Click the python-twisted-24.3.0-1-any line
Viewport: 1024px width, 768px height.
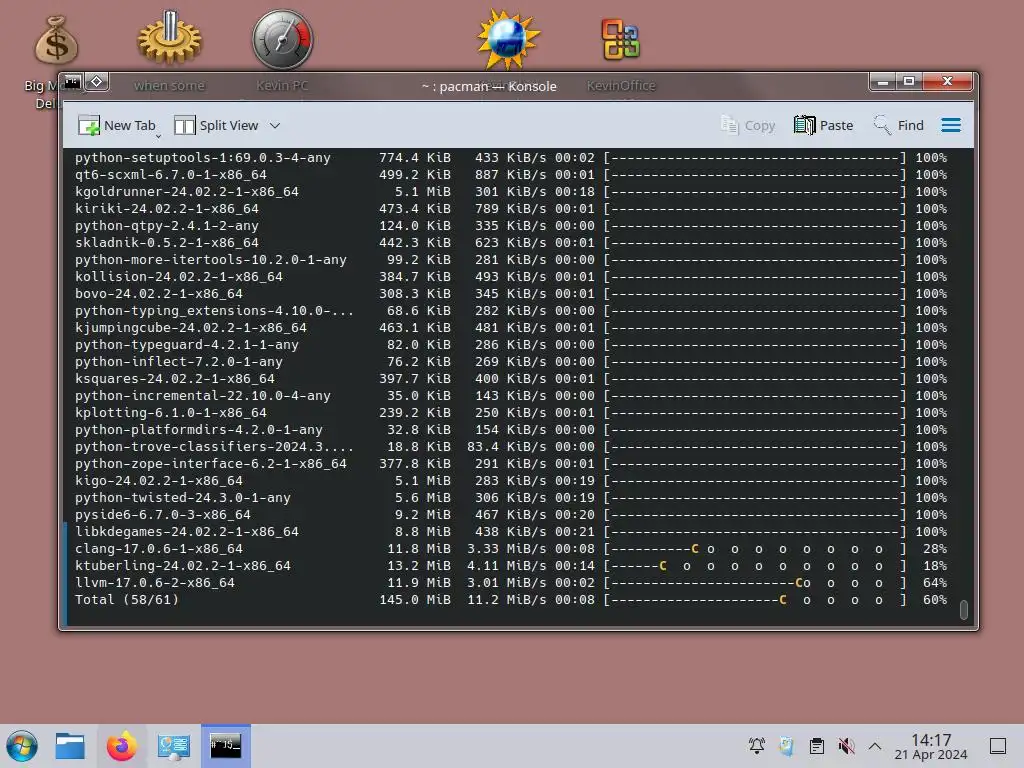click(511, 498)
